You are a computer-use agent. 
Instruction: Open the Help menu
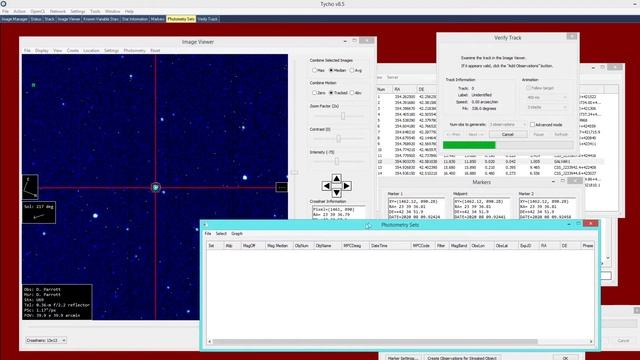coord(129,11)
